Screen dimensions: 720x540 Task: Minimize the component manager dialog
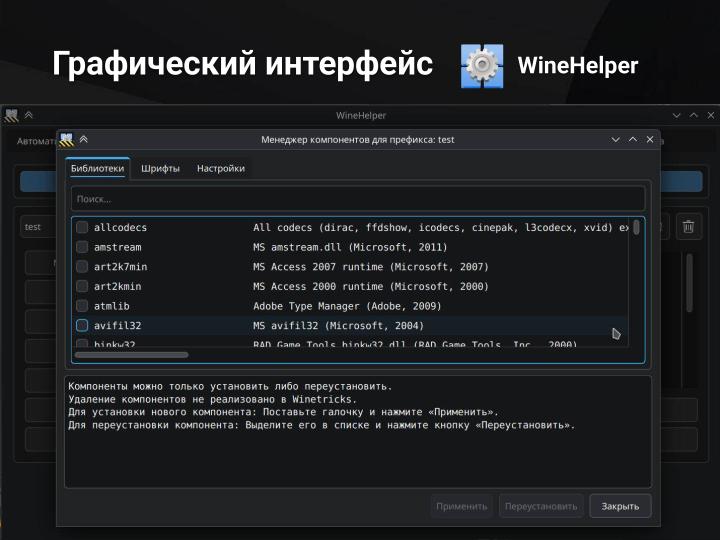pyautogui.click(x=615, y=140)
